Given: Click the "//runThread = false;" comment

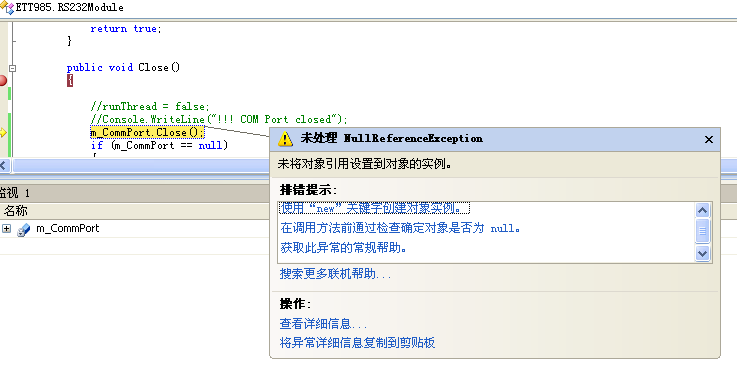Looking at the screenshot, I should (x=150, y=106).
